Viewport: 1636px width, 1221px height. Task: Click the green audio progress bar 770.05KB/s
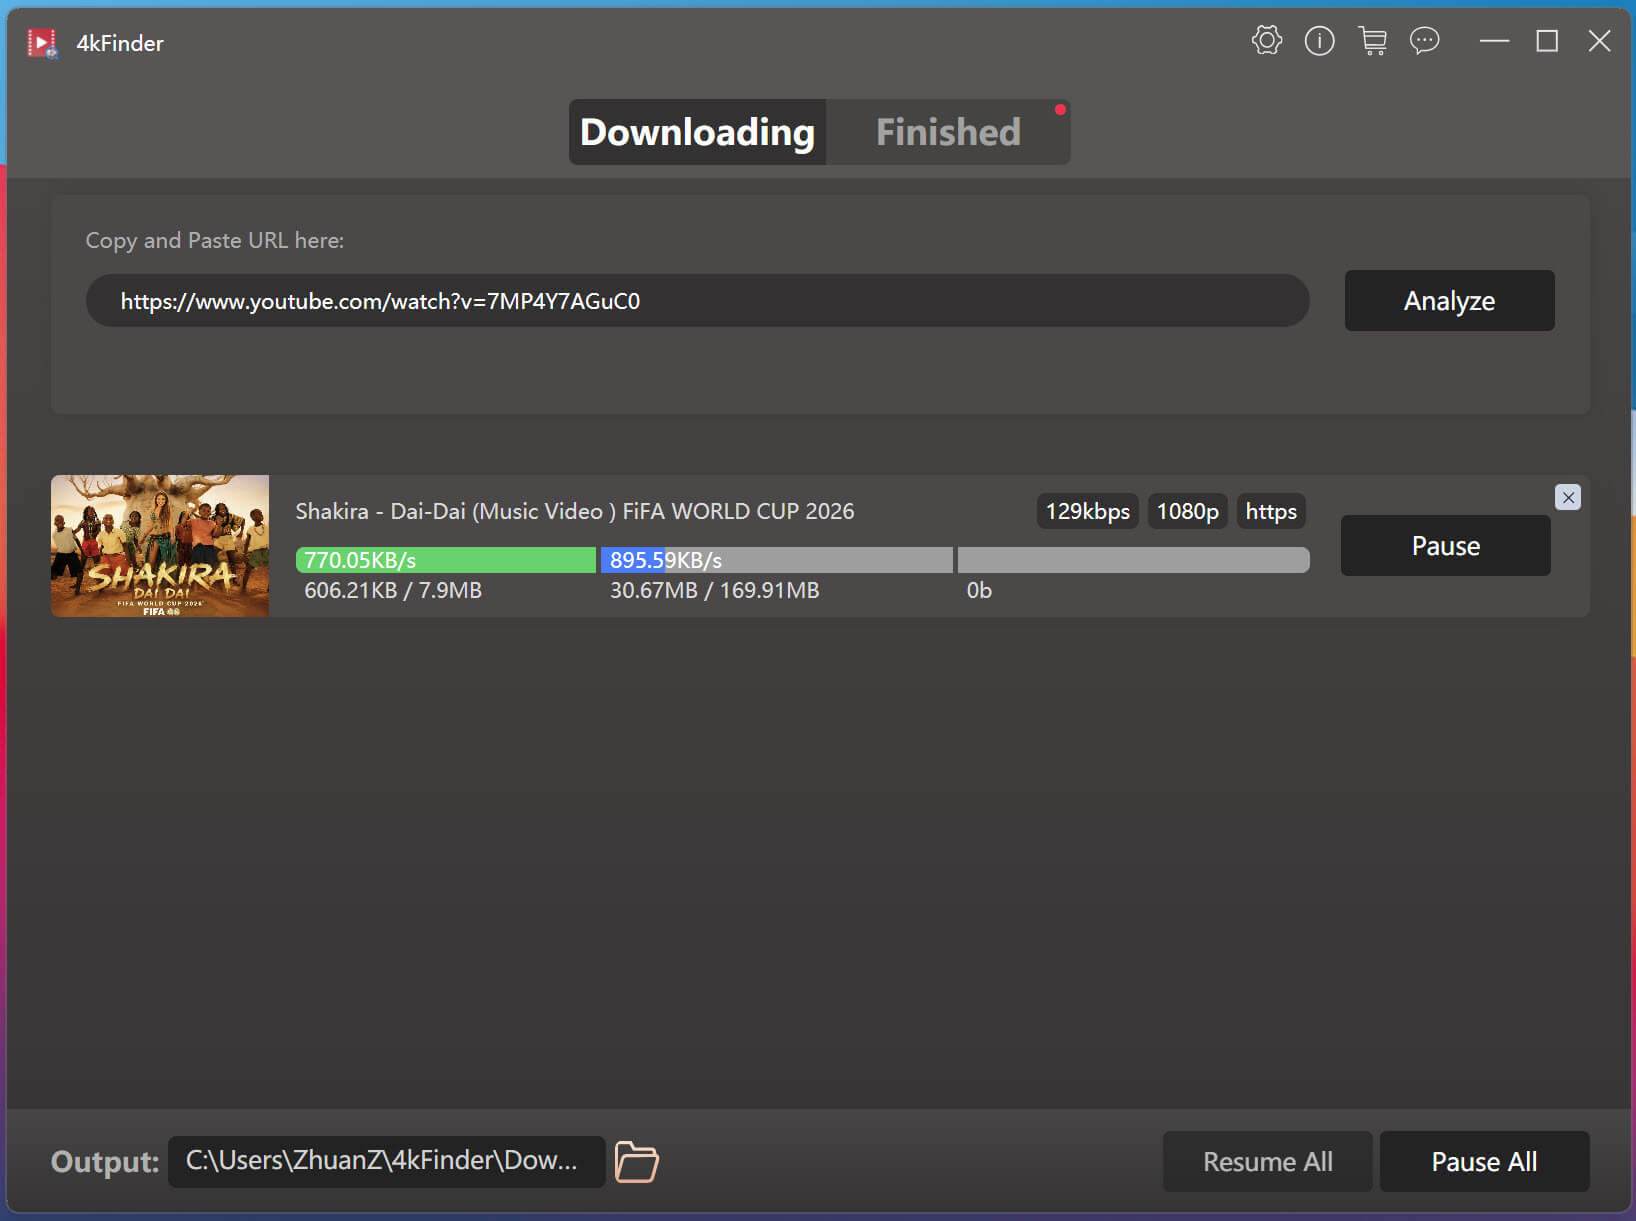pyautogui.click(x=446, y=560)
